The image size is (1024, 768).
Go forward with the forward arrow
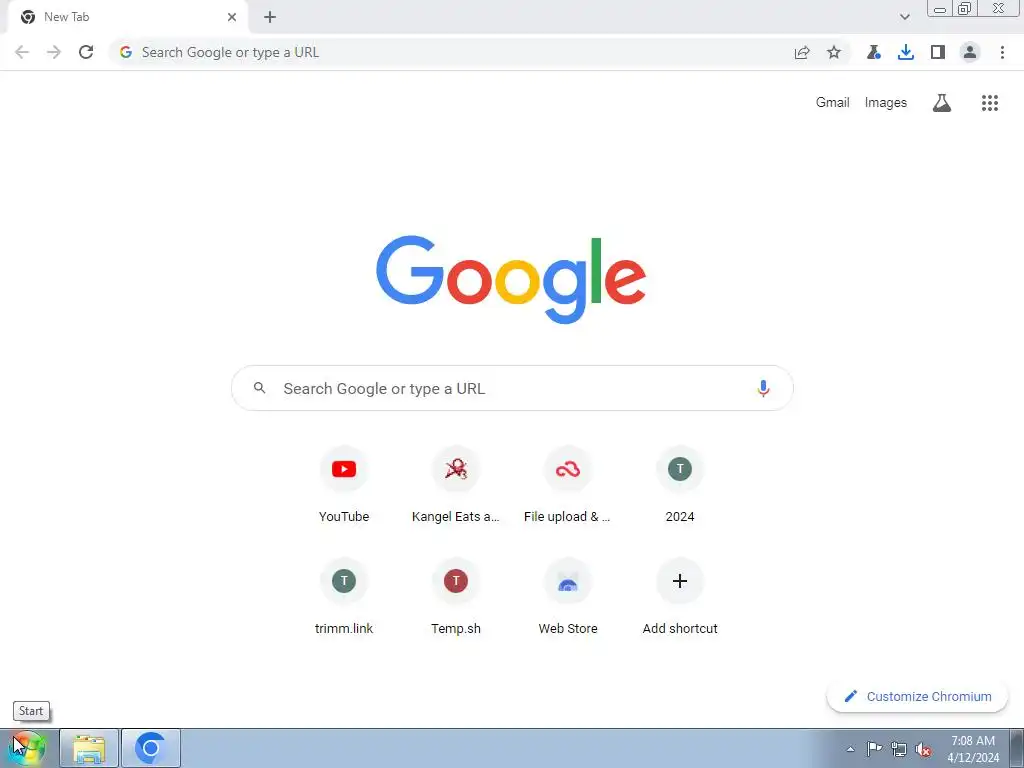tap(54, 52)
